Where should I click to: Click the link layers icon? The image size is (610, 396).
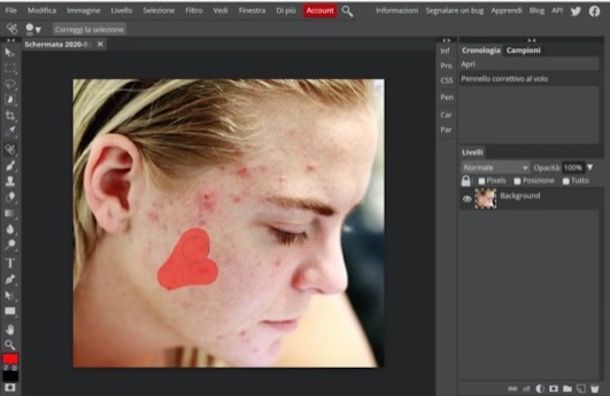(x=512, y=388)
